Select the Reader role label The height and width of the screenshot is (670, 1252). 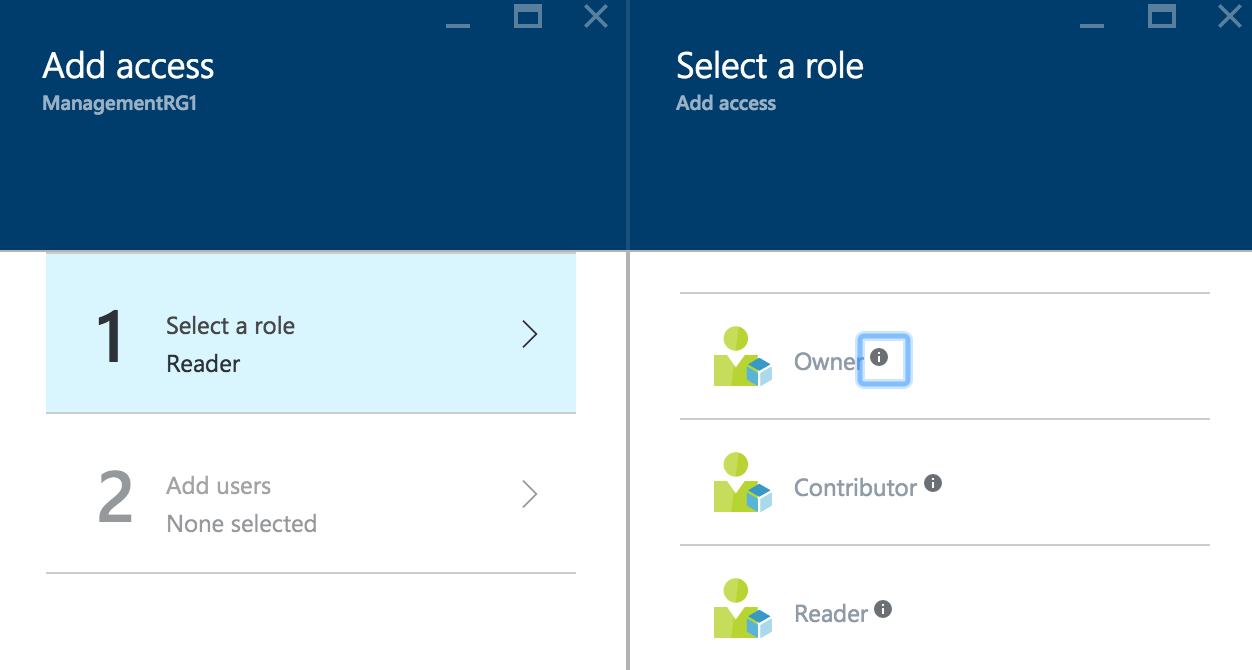pyautogui.click(x=831, y=614)
